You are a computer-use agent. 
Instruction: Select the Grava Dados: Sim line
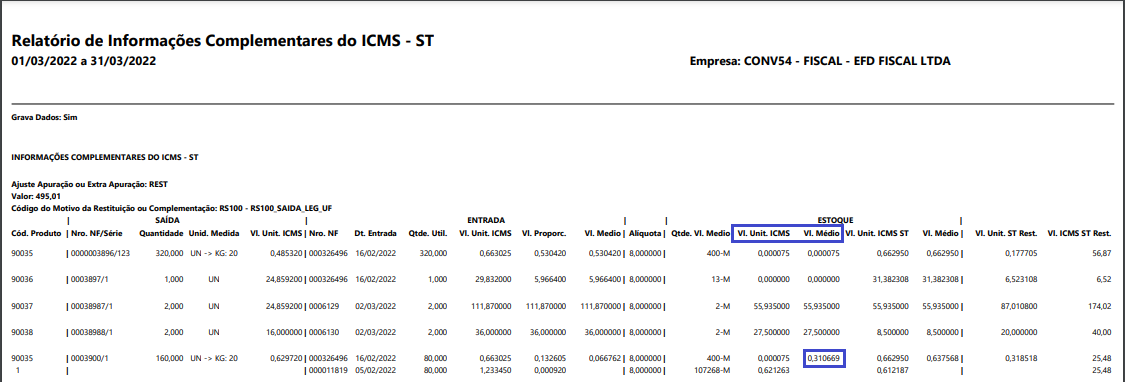click(x=44, y=116)
